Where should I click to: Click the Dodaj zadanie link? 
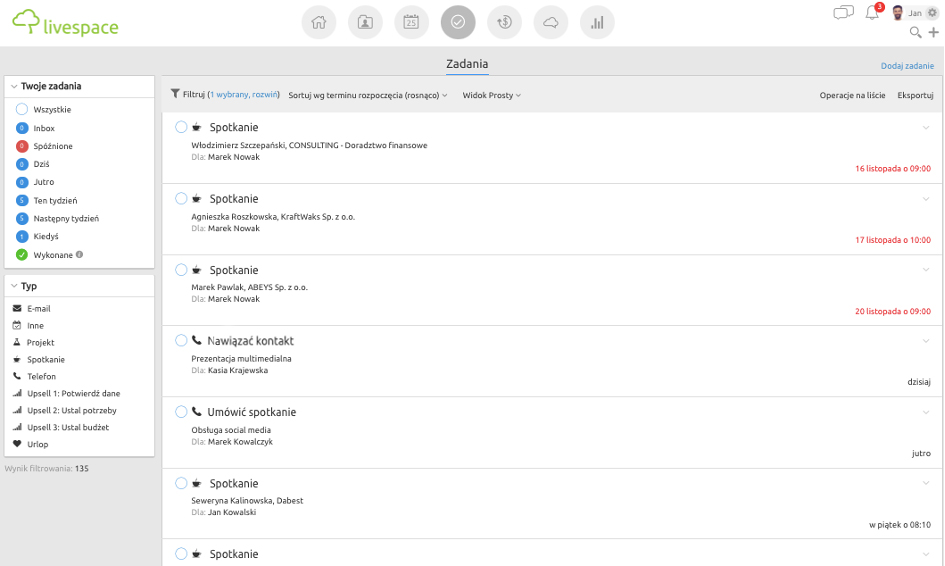point(907,66)
